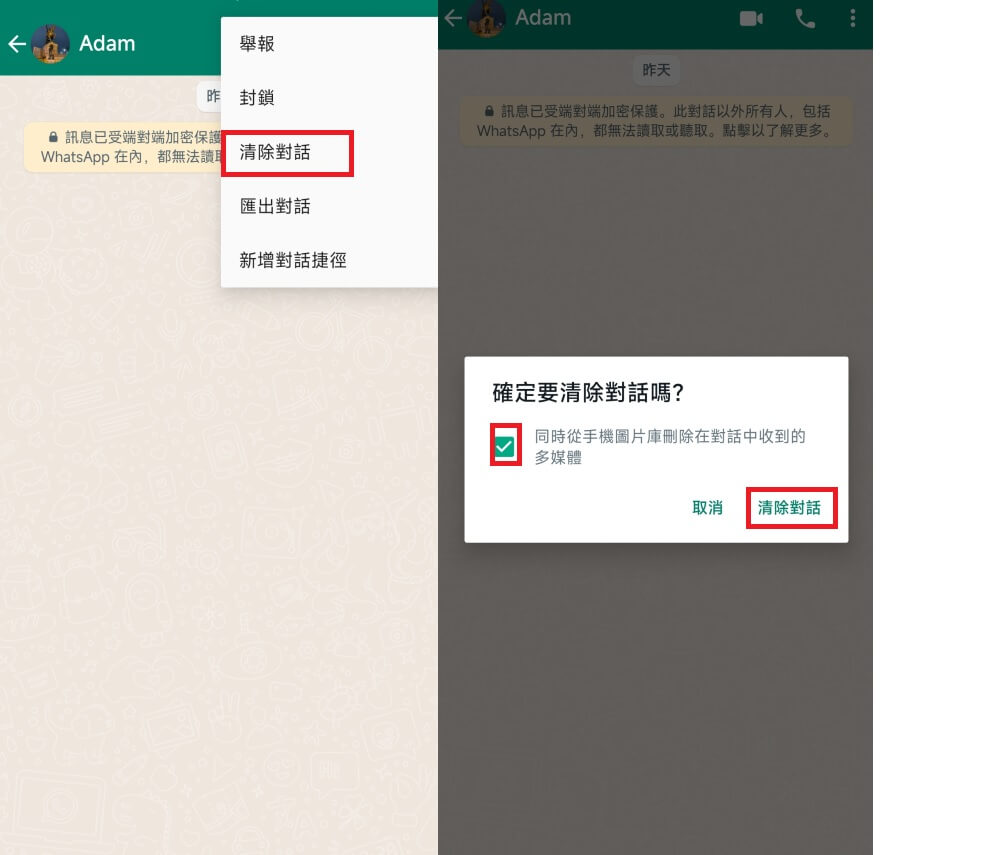The image size is (1000, 855).
Task: Select 舉報 to report the contact
Action: [256, 44]
